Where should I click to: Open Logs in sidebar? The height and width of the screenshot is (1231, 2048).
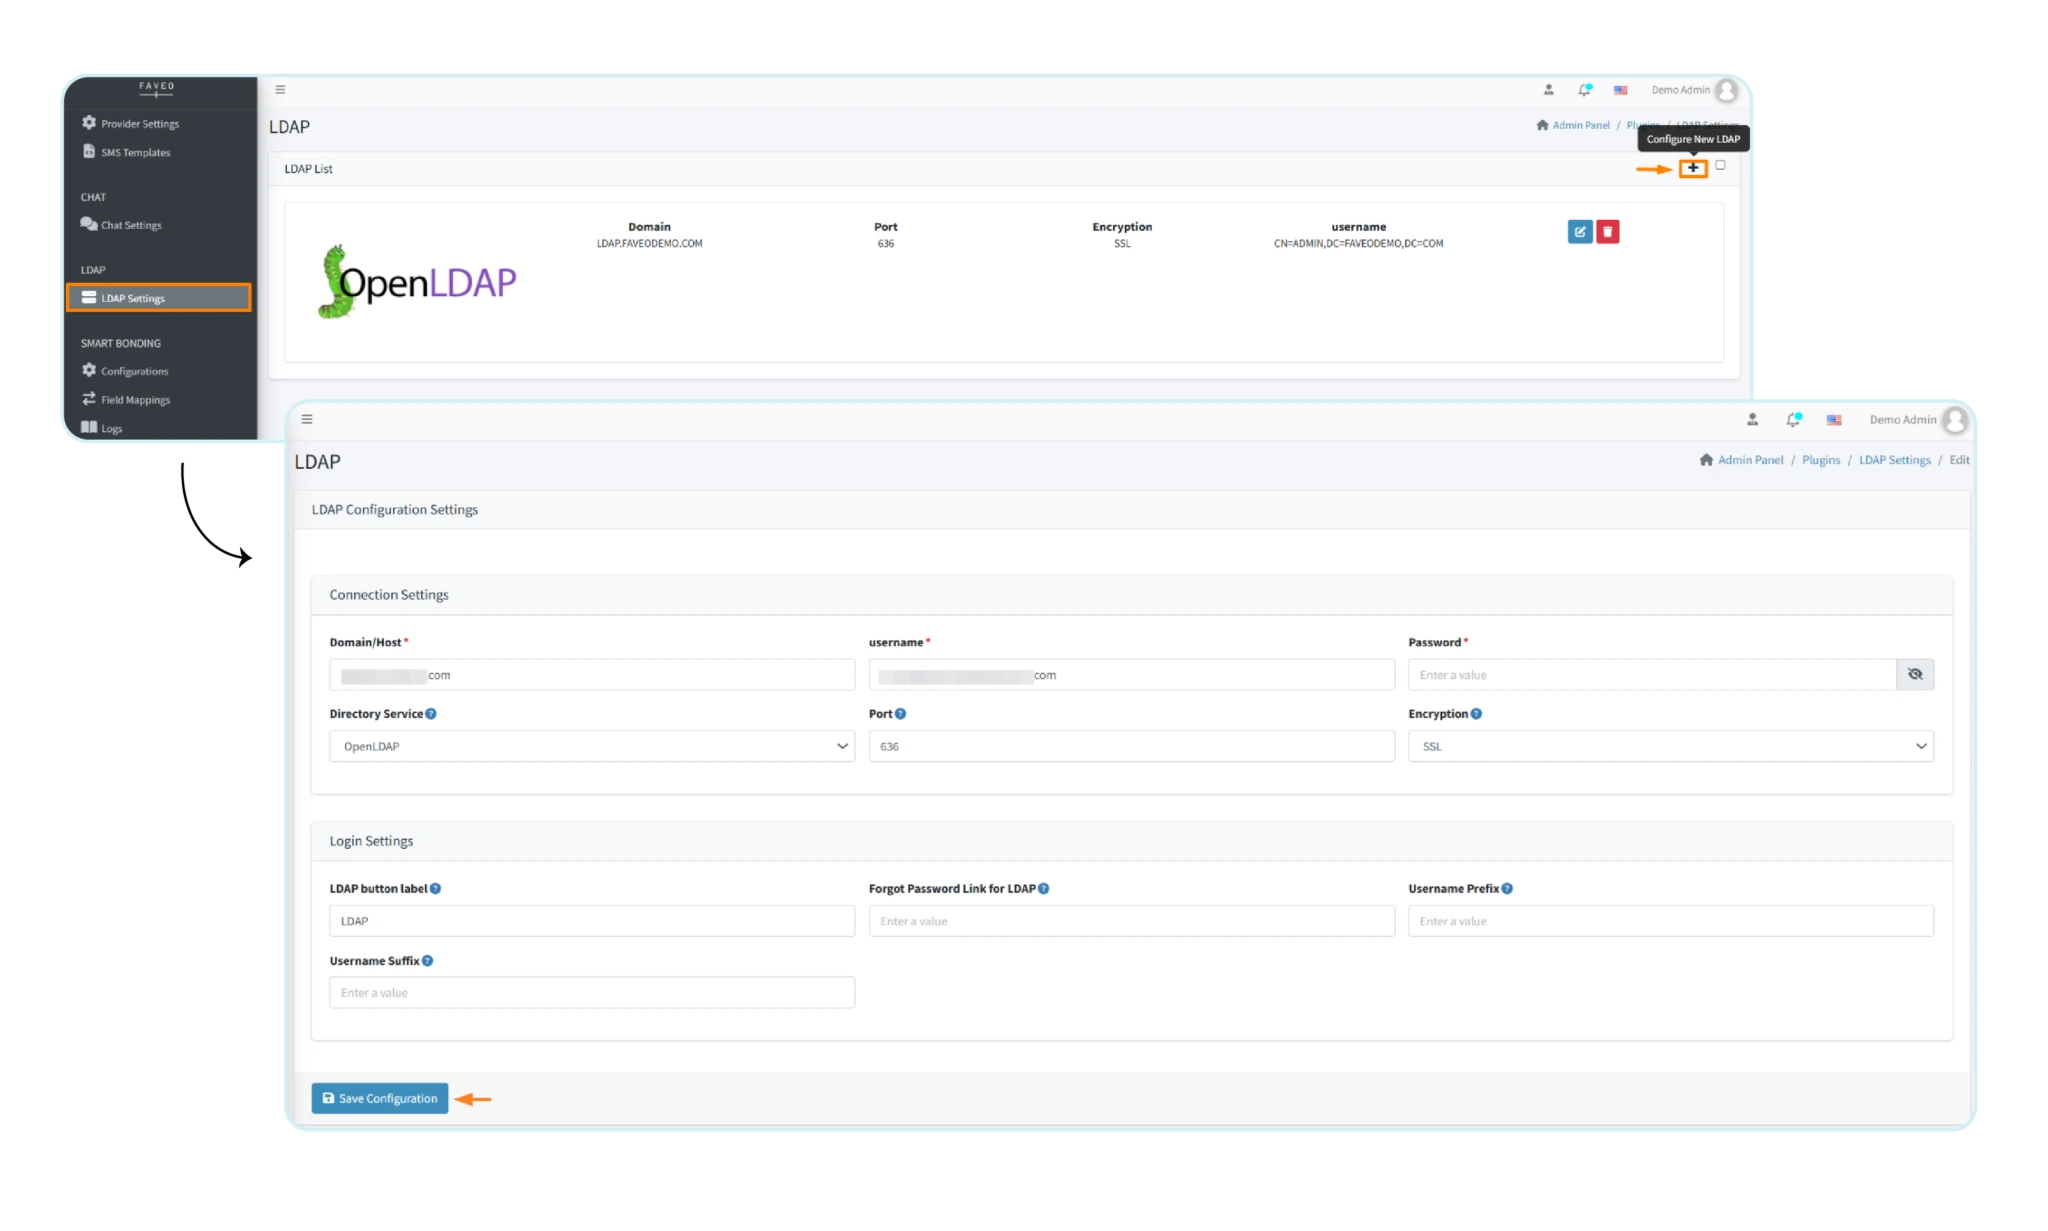(111, 428)
